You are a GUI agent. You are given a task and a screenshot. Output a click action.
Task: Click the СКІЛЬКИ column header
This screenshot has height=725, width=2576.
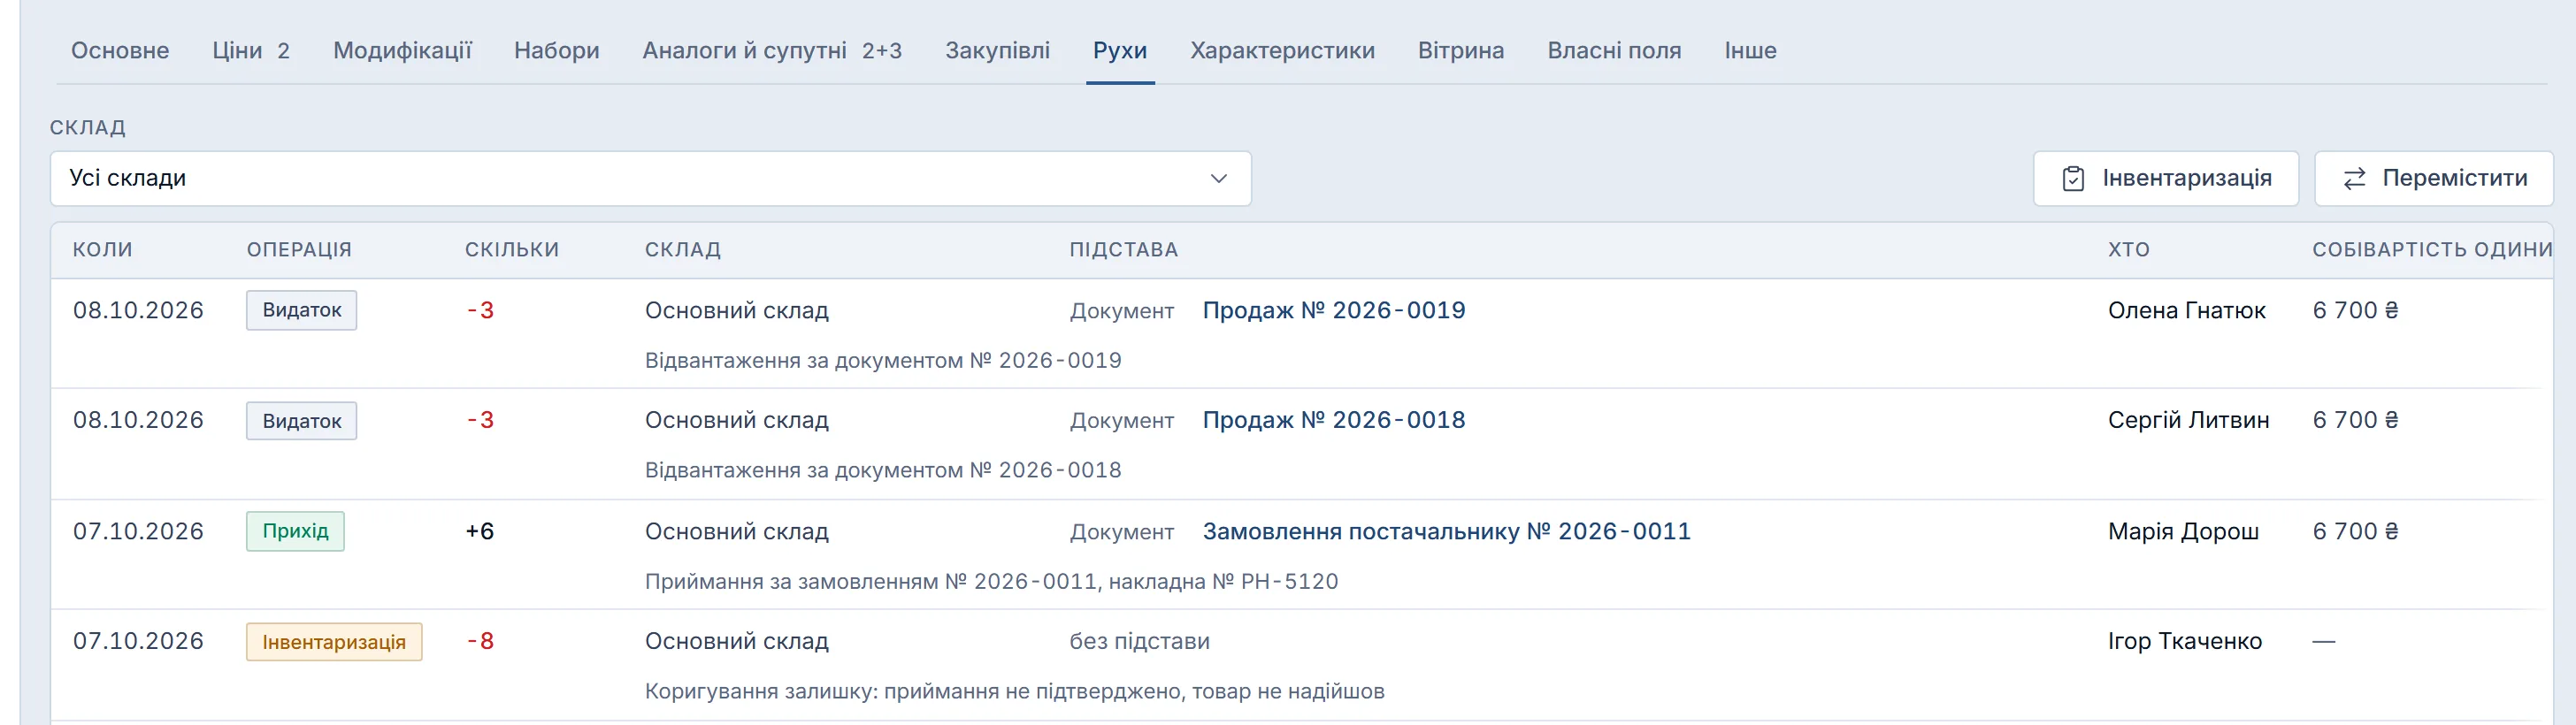[512, 250]
